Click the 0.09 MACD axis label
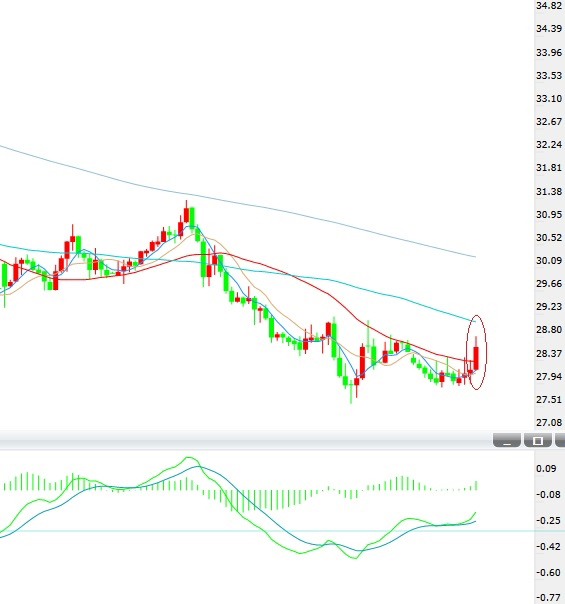 click(x=547, y=469)
